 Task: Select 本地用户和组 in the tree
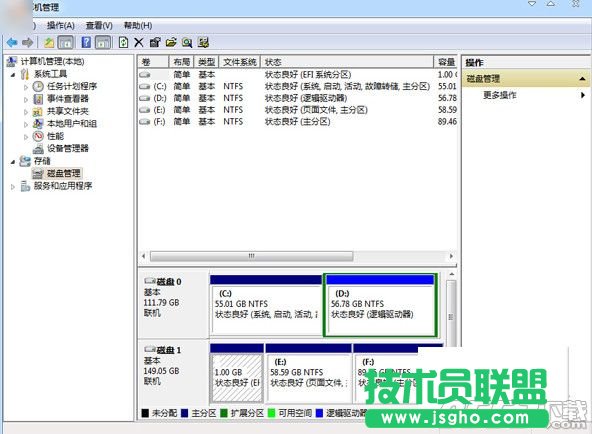(x=72, y=123)
